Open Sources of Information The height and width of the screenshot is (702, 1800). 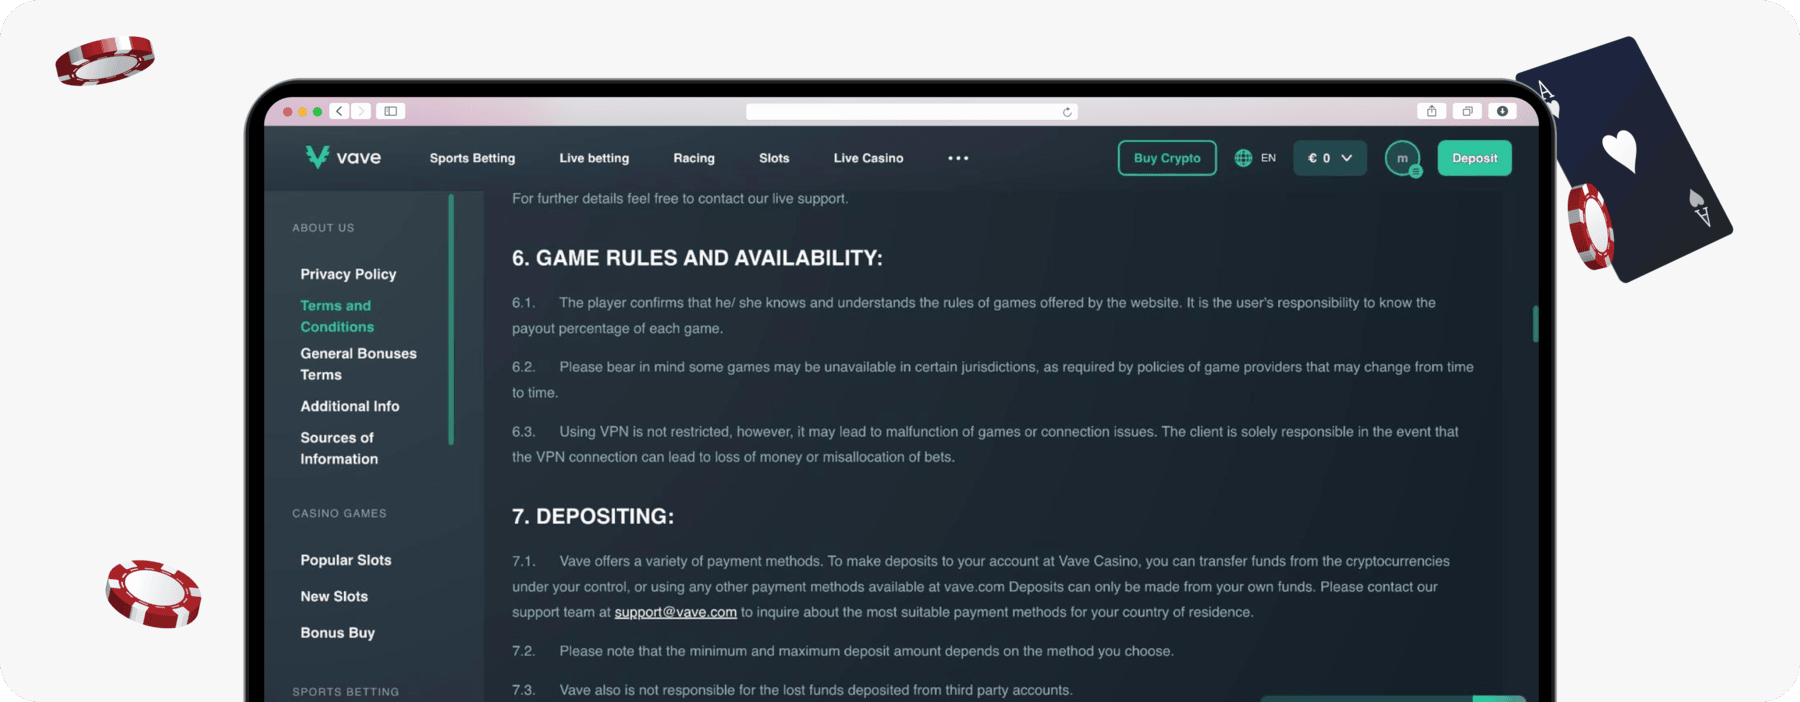pos(339,448)
